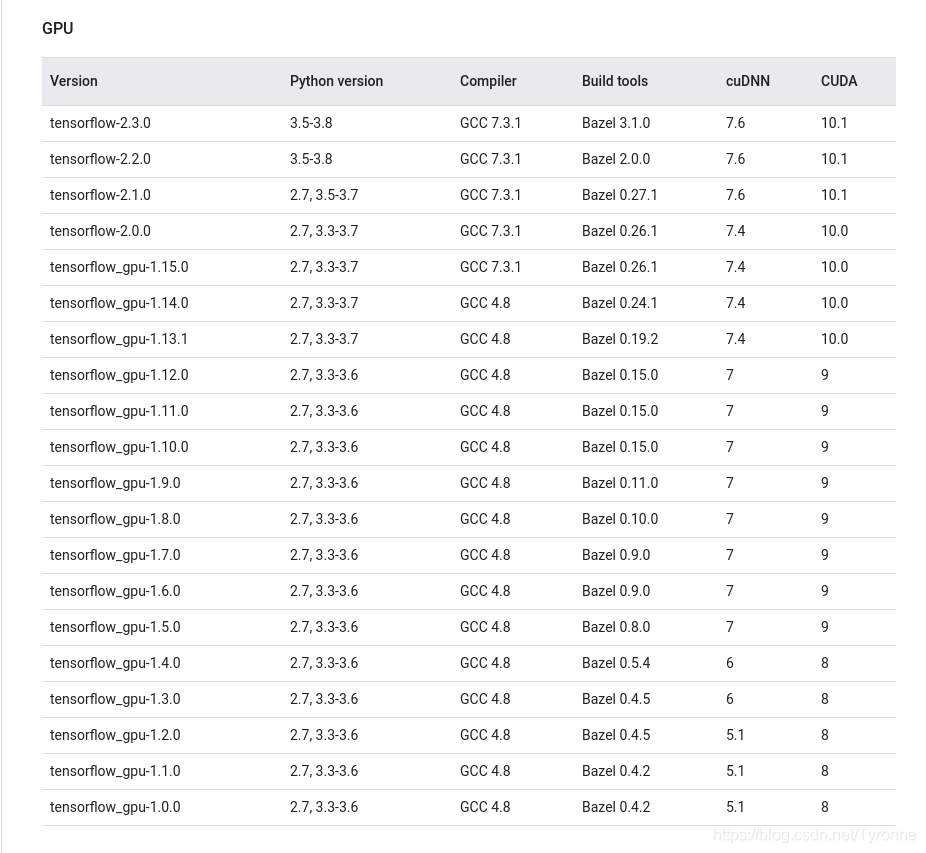926x853 pixels.
Task: Click tensorflow_gpu-1.5.0 version cell
Action: (x=115, y=627)
